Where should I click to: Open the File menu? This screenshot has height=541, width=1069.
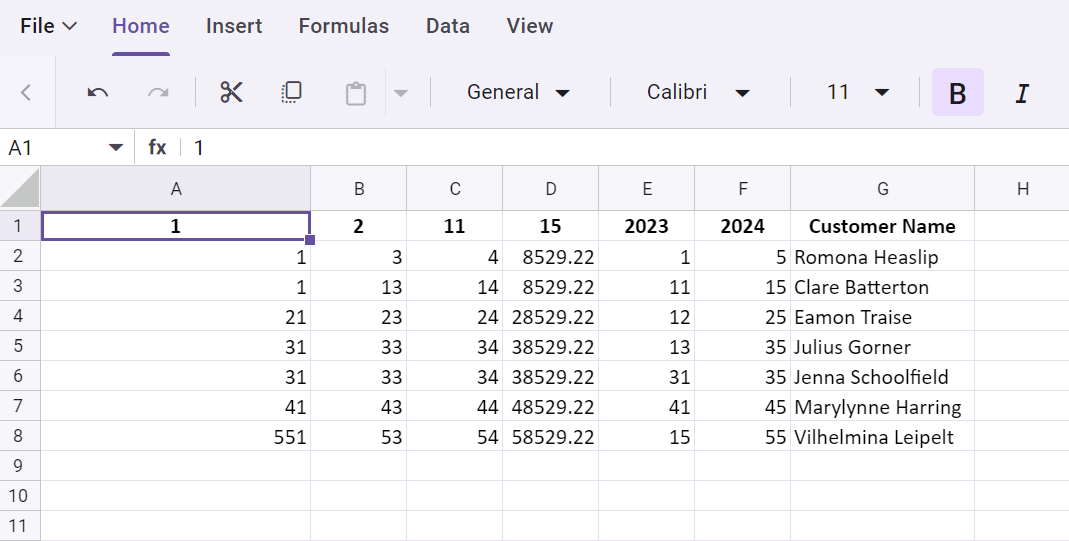tap(49, 26)
